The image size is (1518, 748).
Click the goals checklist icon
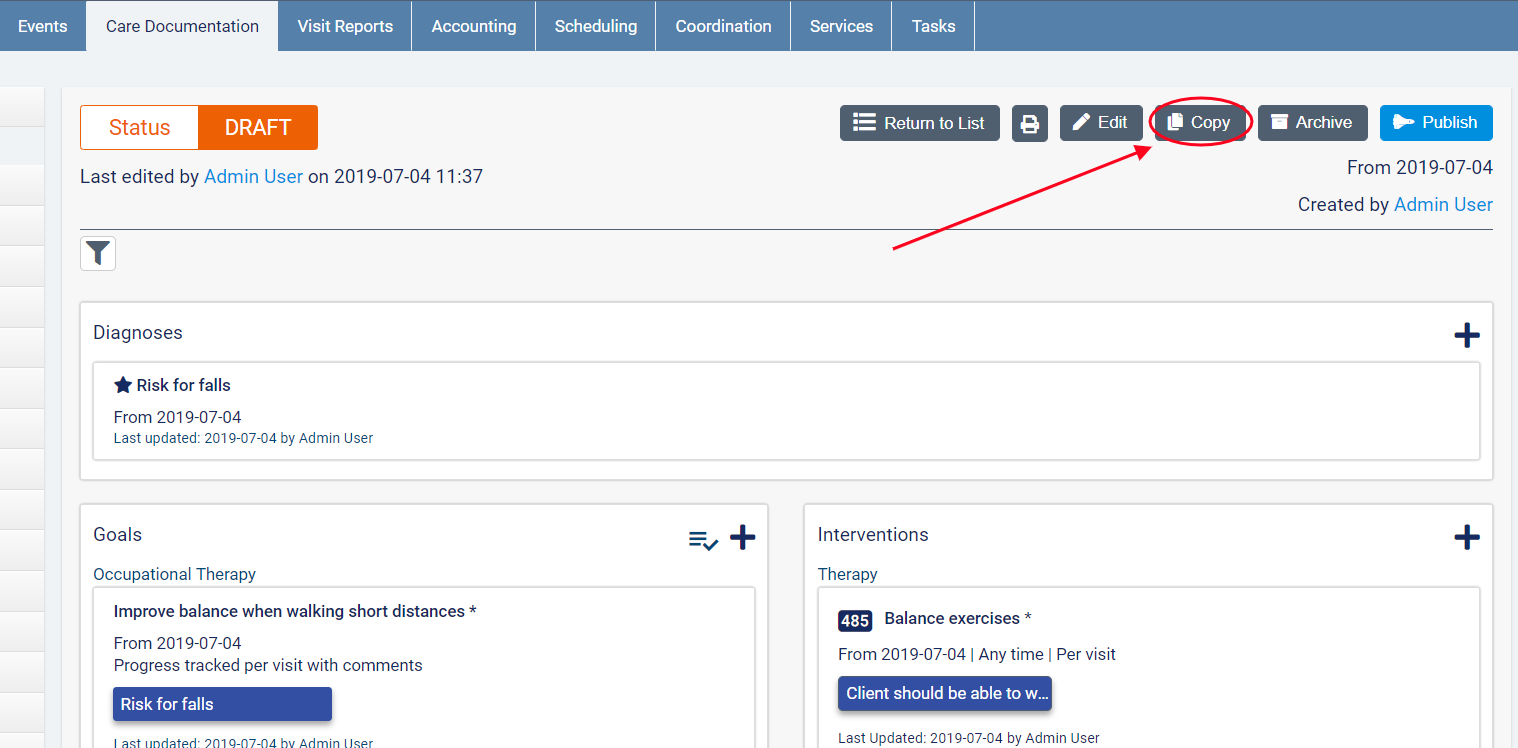coord(703,540)
